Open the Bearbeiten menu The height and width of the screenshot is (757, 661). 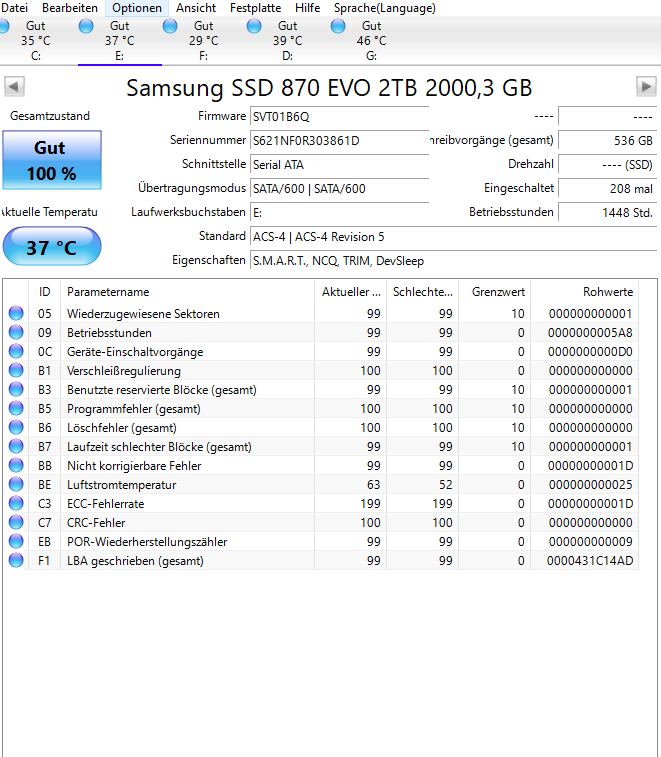[70, 8]
